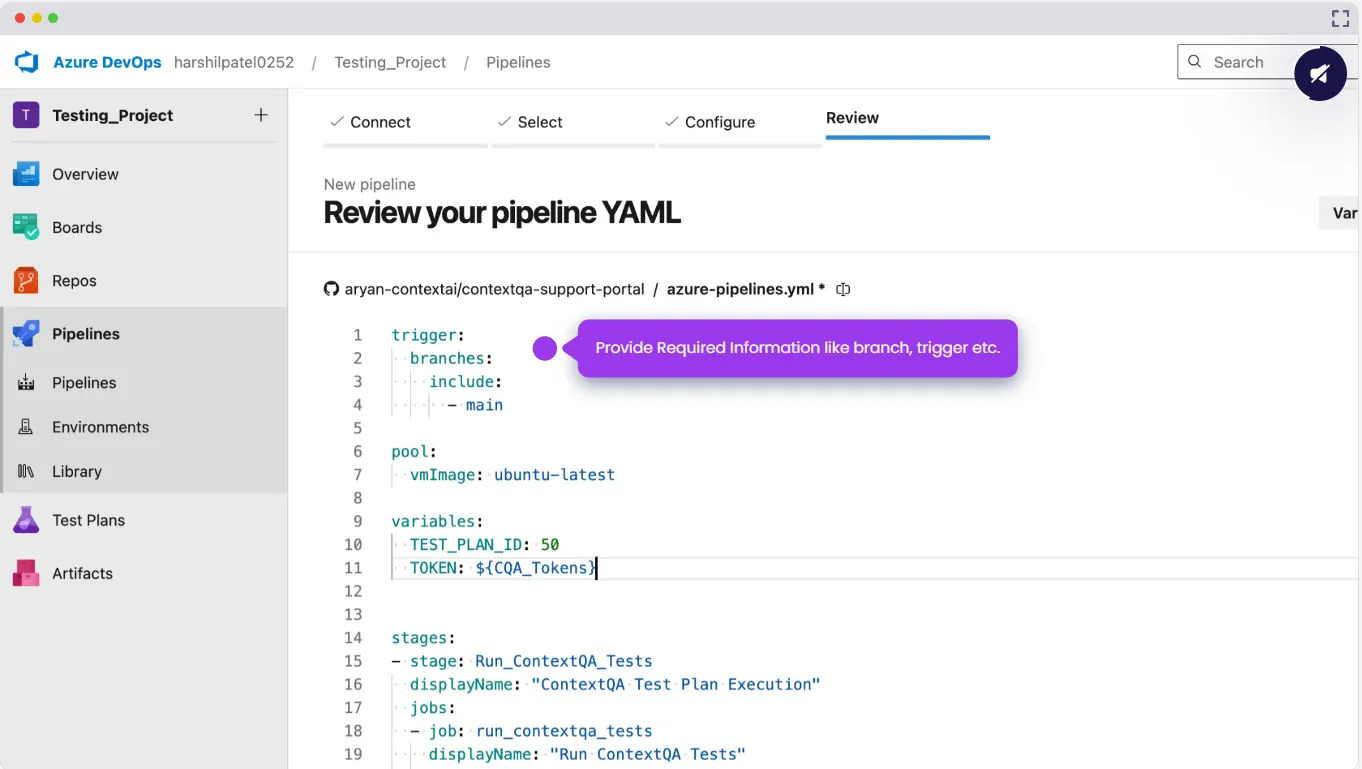Go to the Connect step tab

coord(380,122)
